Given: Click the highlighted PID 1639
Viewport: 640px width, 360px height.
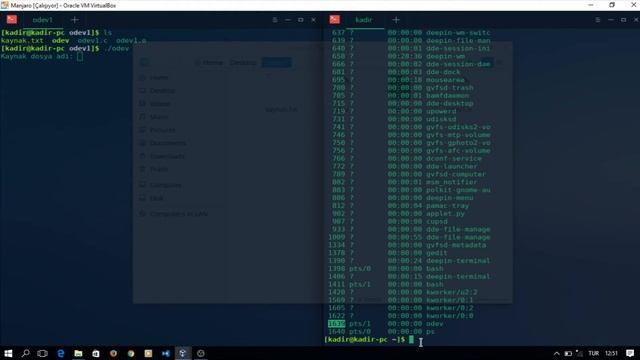Looking at the screenshot, I should pos(336,324).
